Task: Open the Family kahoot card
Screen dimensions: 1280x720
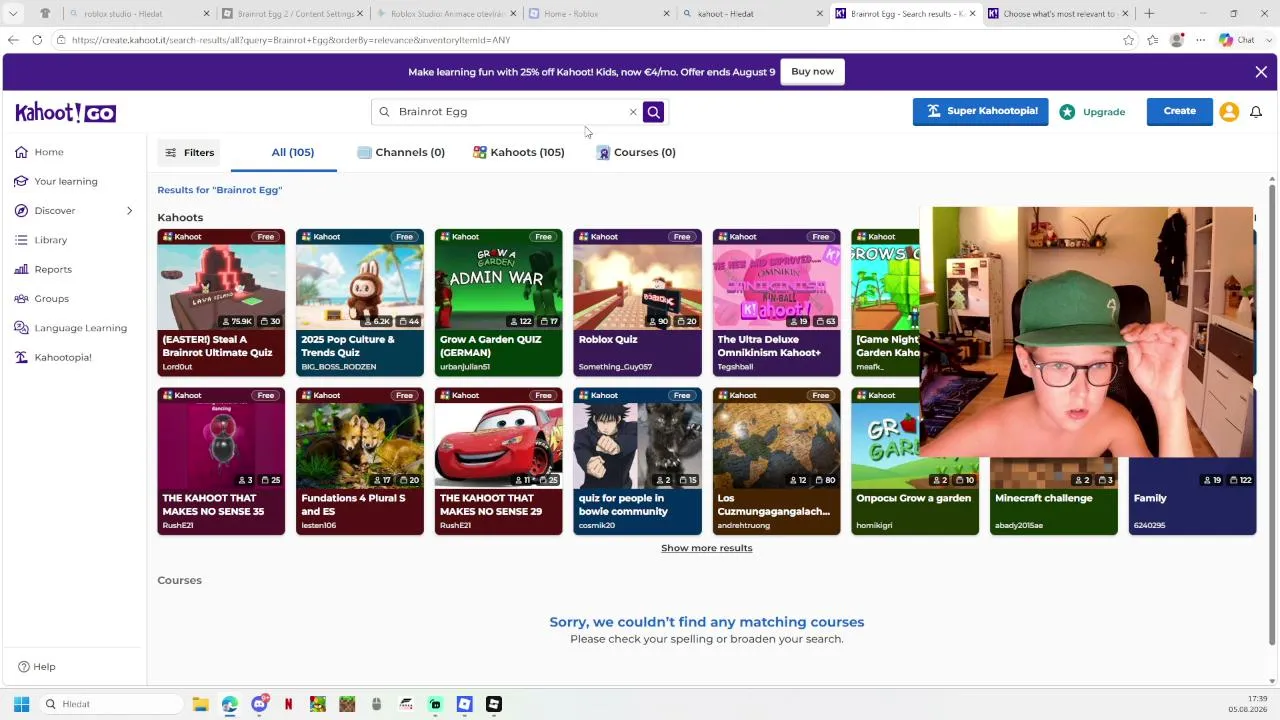Action: tap(1193, 497)
